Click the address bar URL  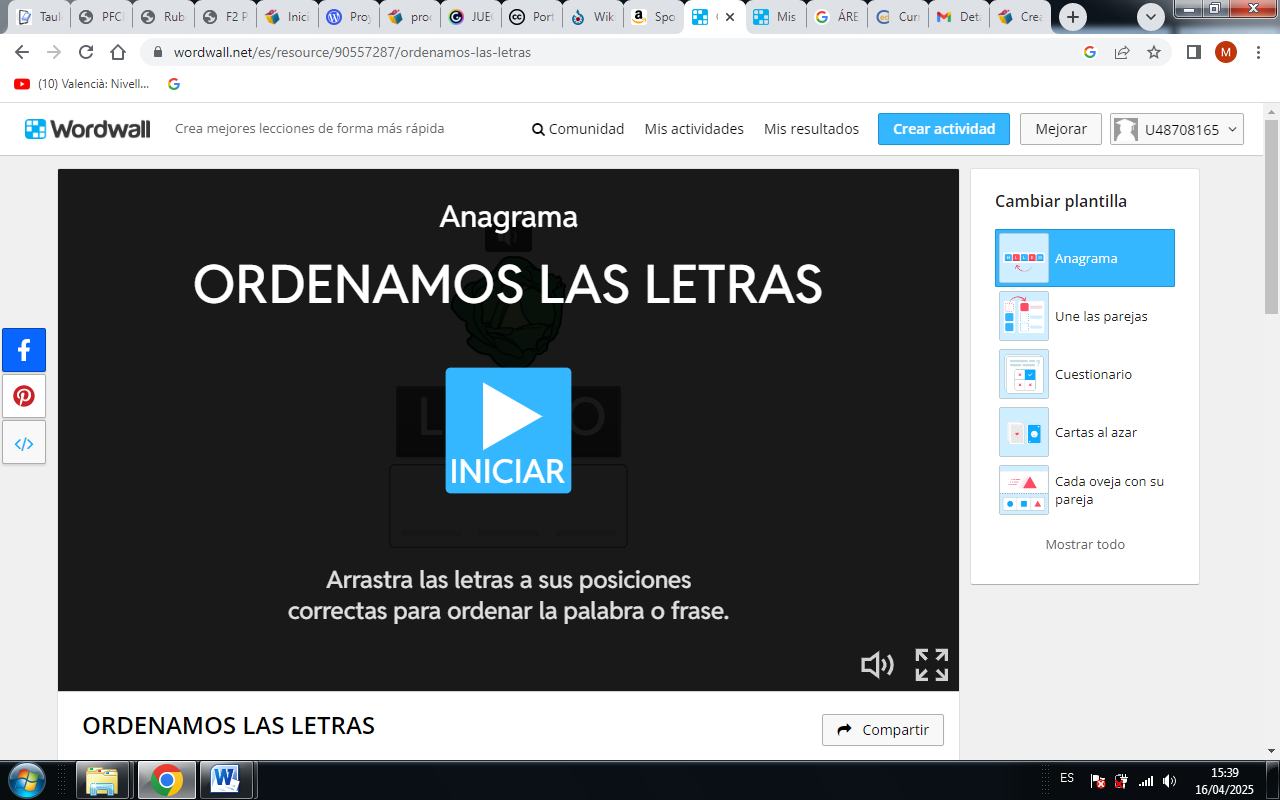352,52
